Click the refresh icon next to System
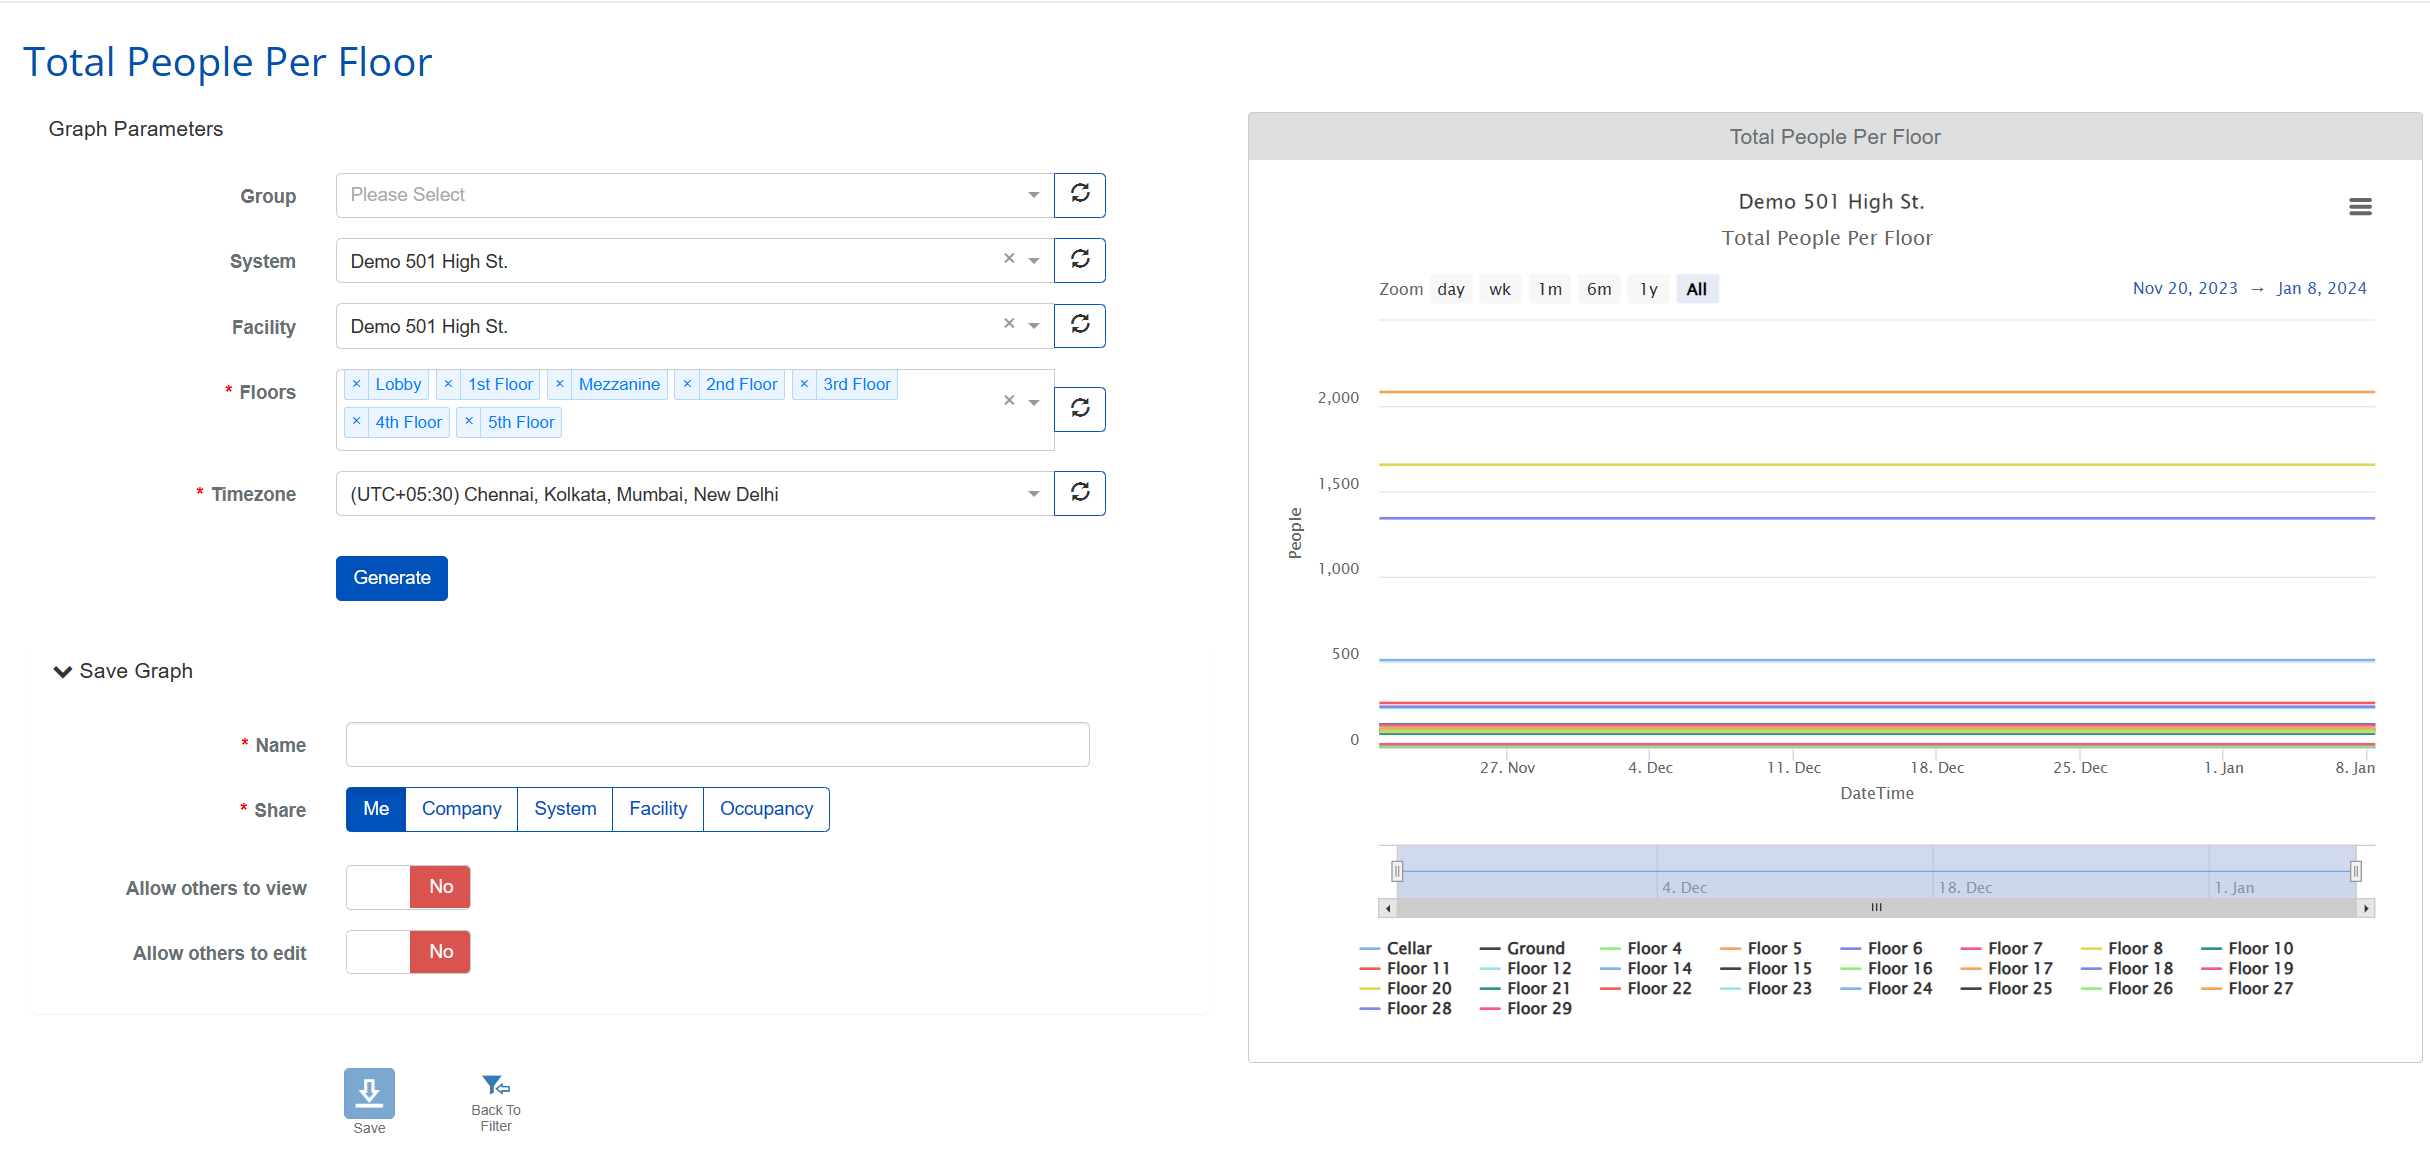2430x1156 pixels. click(x=1079, y=260)
